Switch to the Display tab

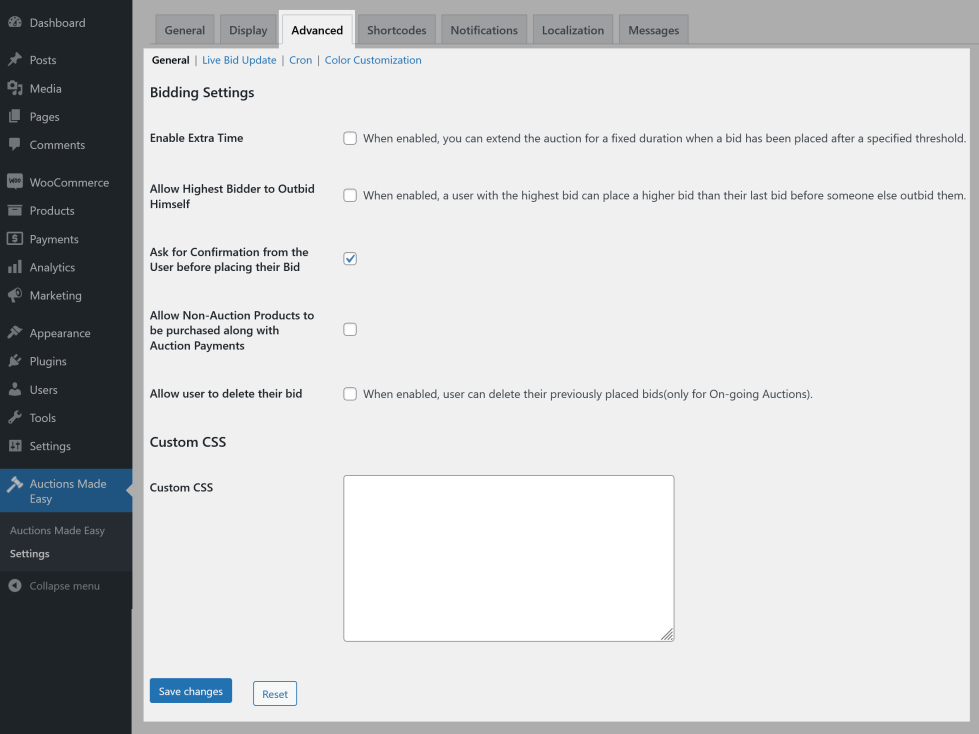click(248, 30)
